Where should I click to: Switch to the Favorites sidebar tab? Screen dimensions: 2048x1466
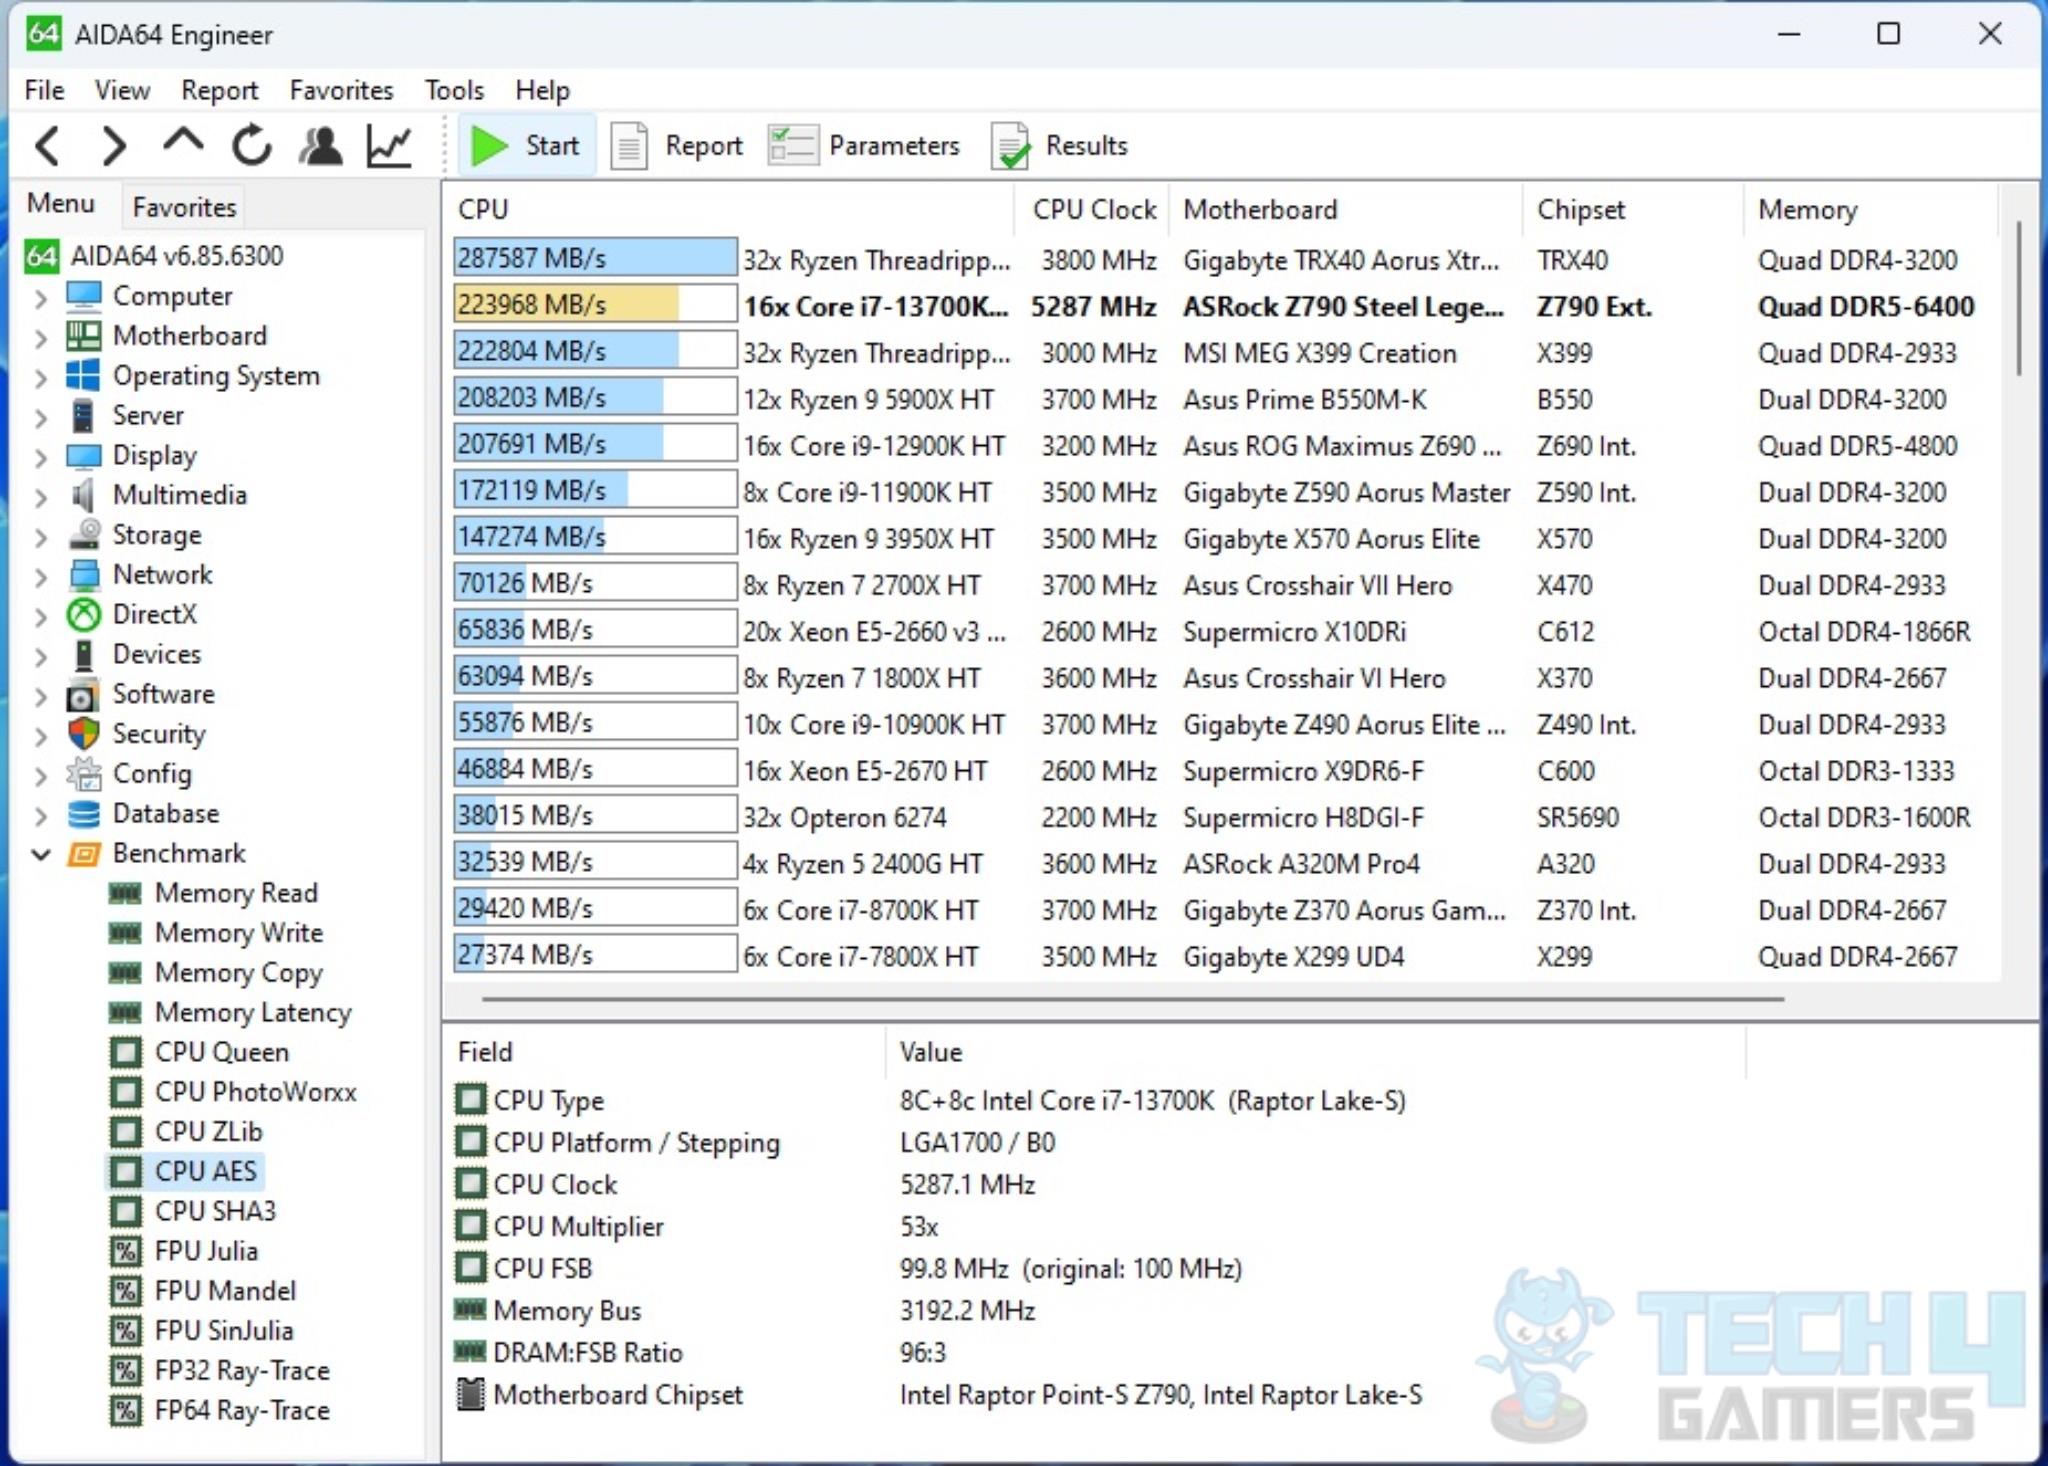(184, 207)
